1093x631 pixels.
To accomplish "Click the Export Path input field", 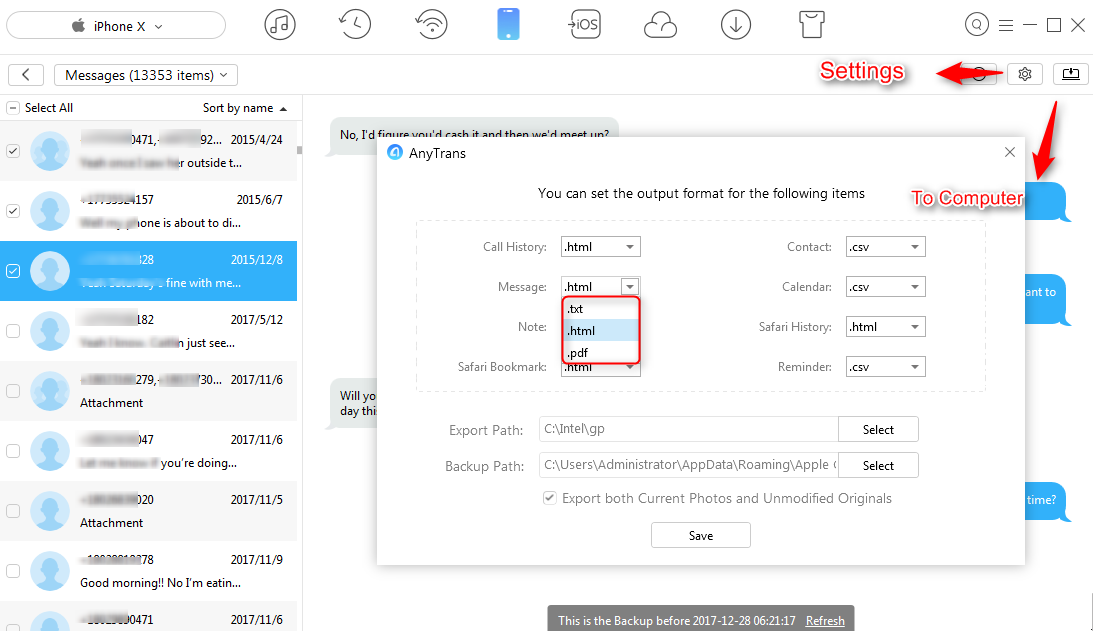I will (x=689, y=429).
